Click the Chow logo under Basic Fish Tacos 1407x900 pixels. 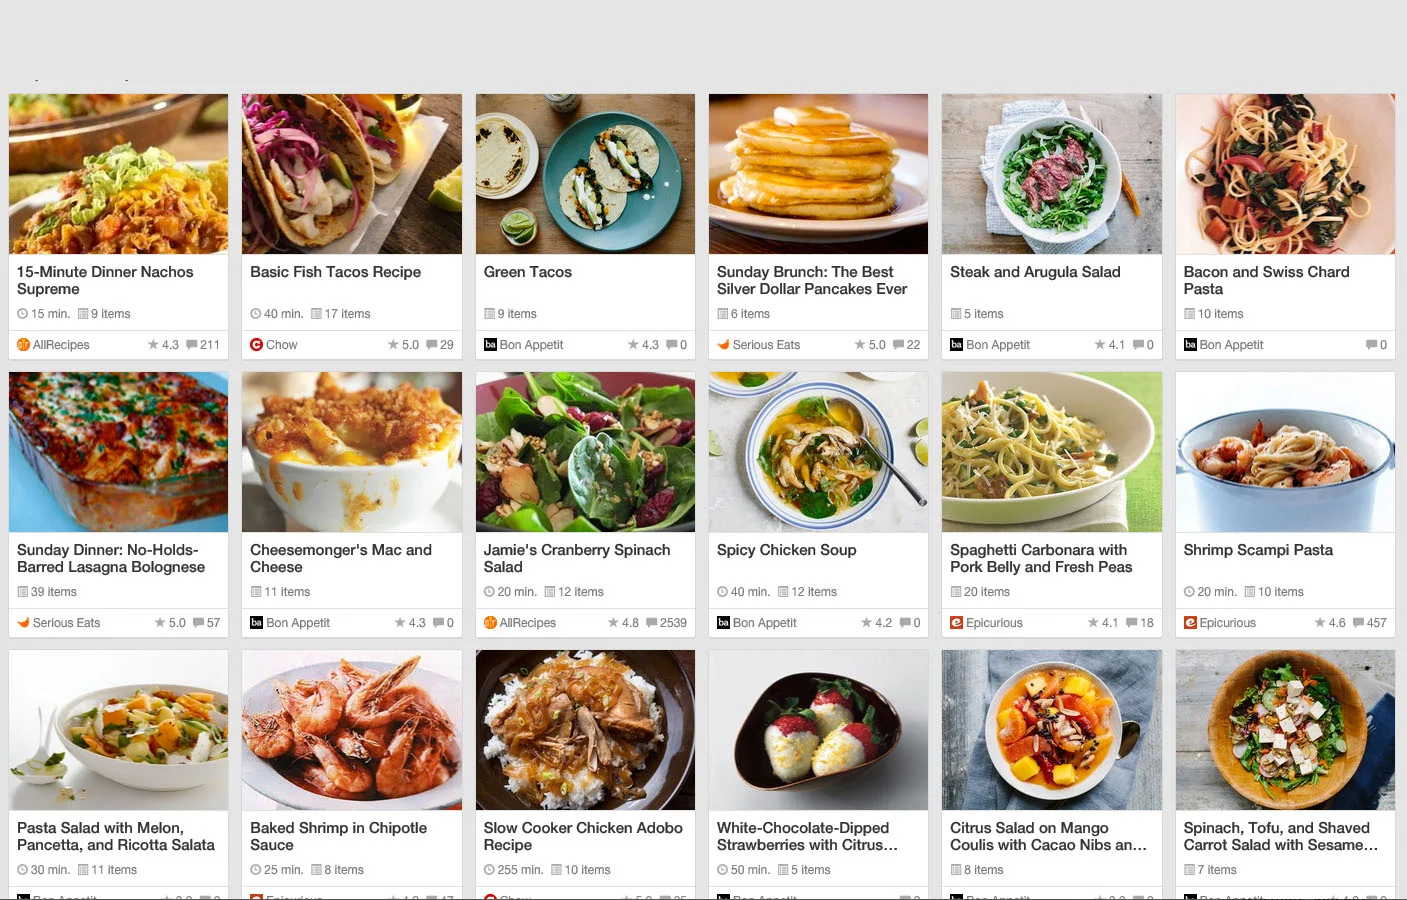point(256,345)
